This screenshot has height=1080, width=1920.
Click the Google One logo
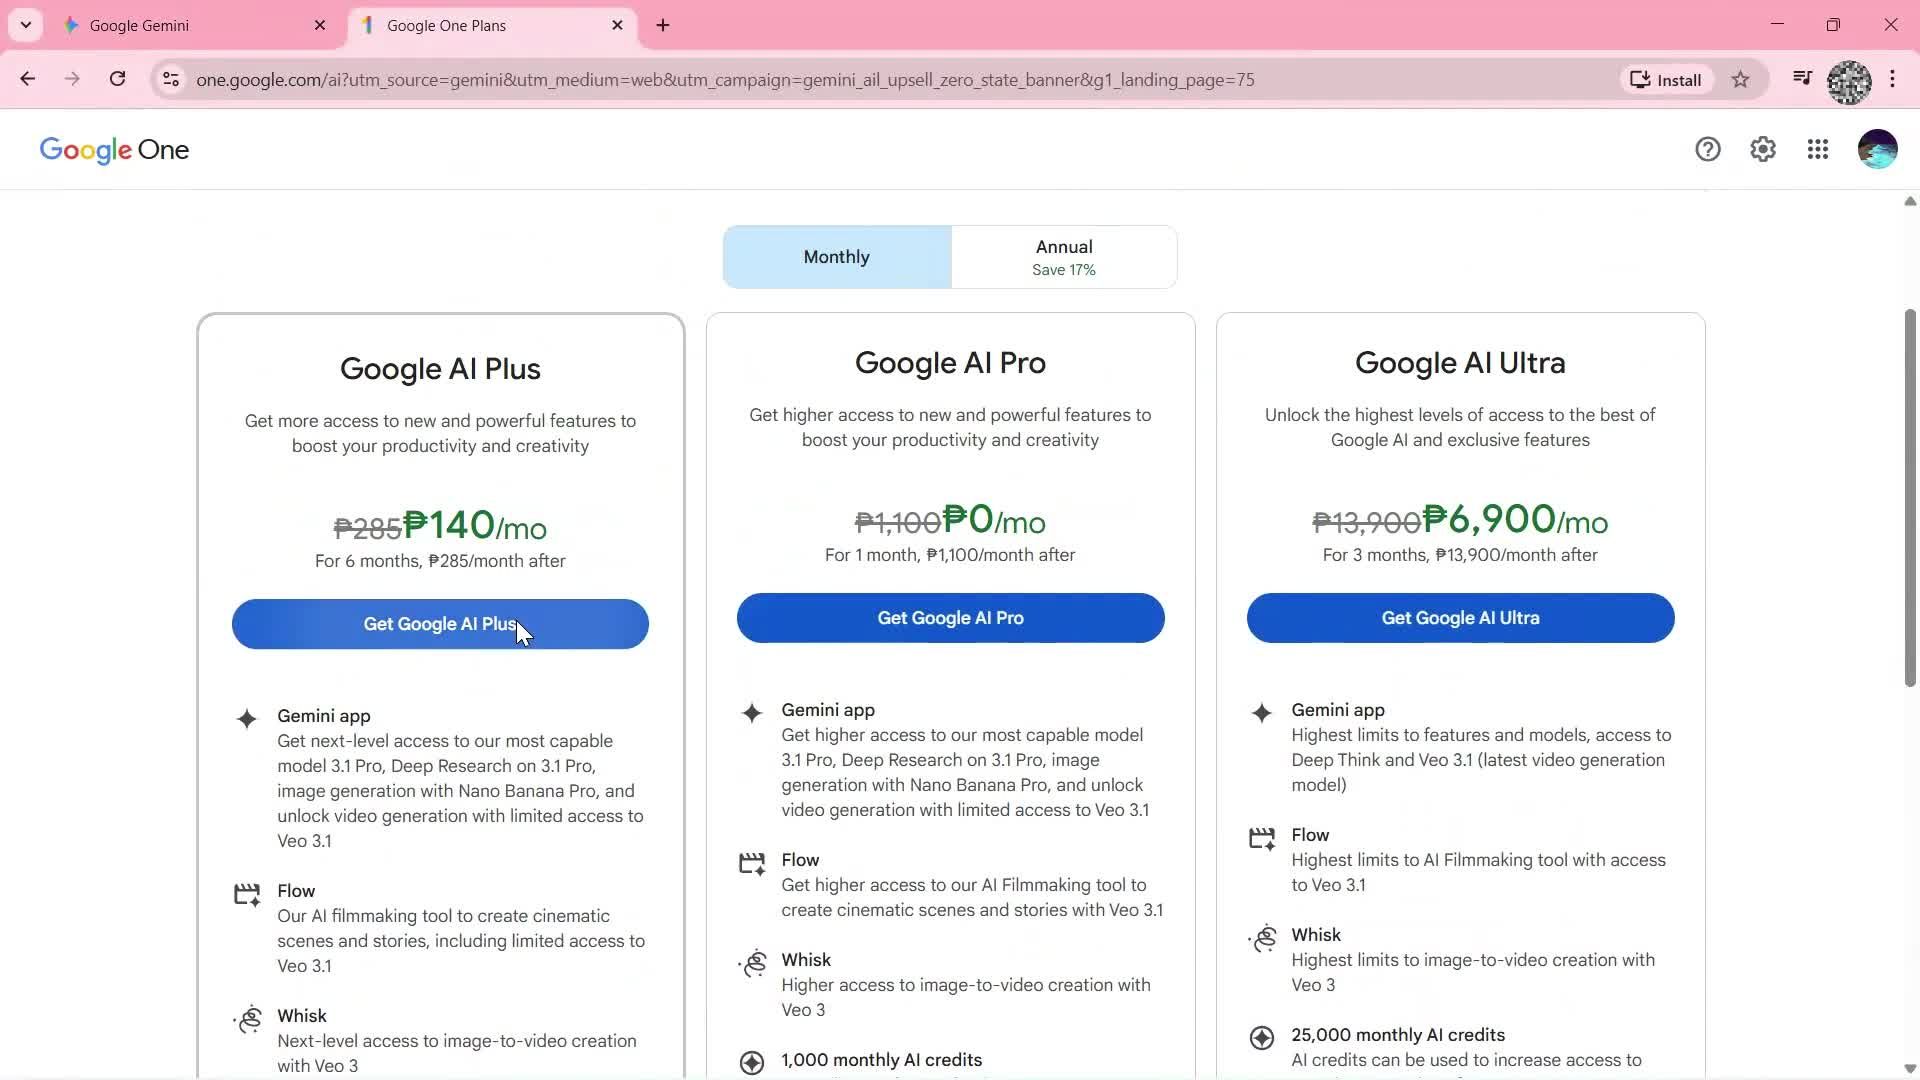pos(113,149)
